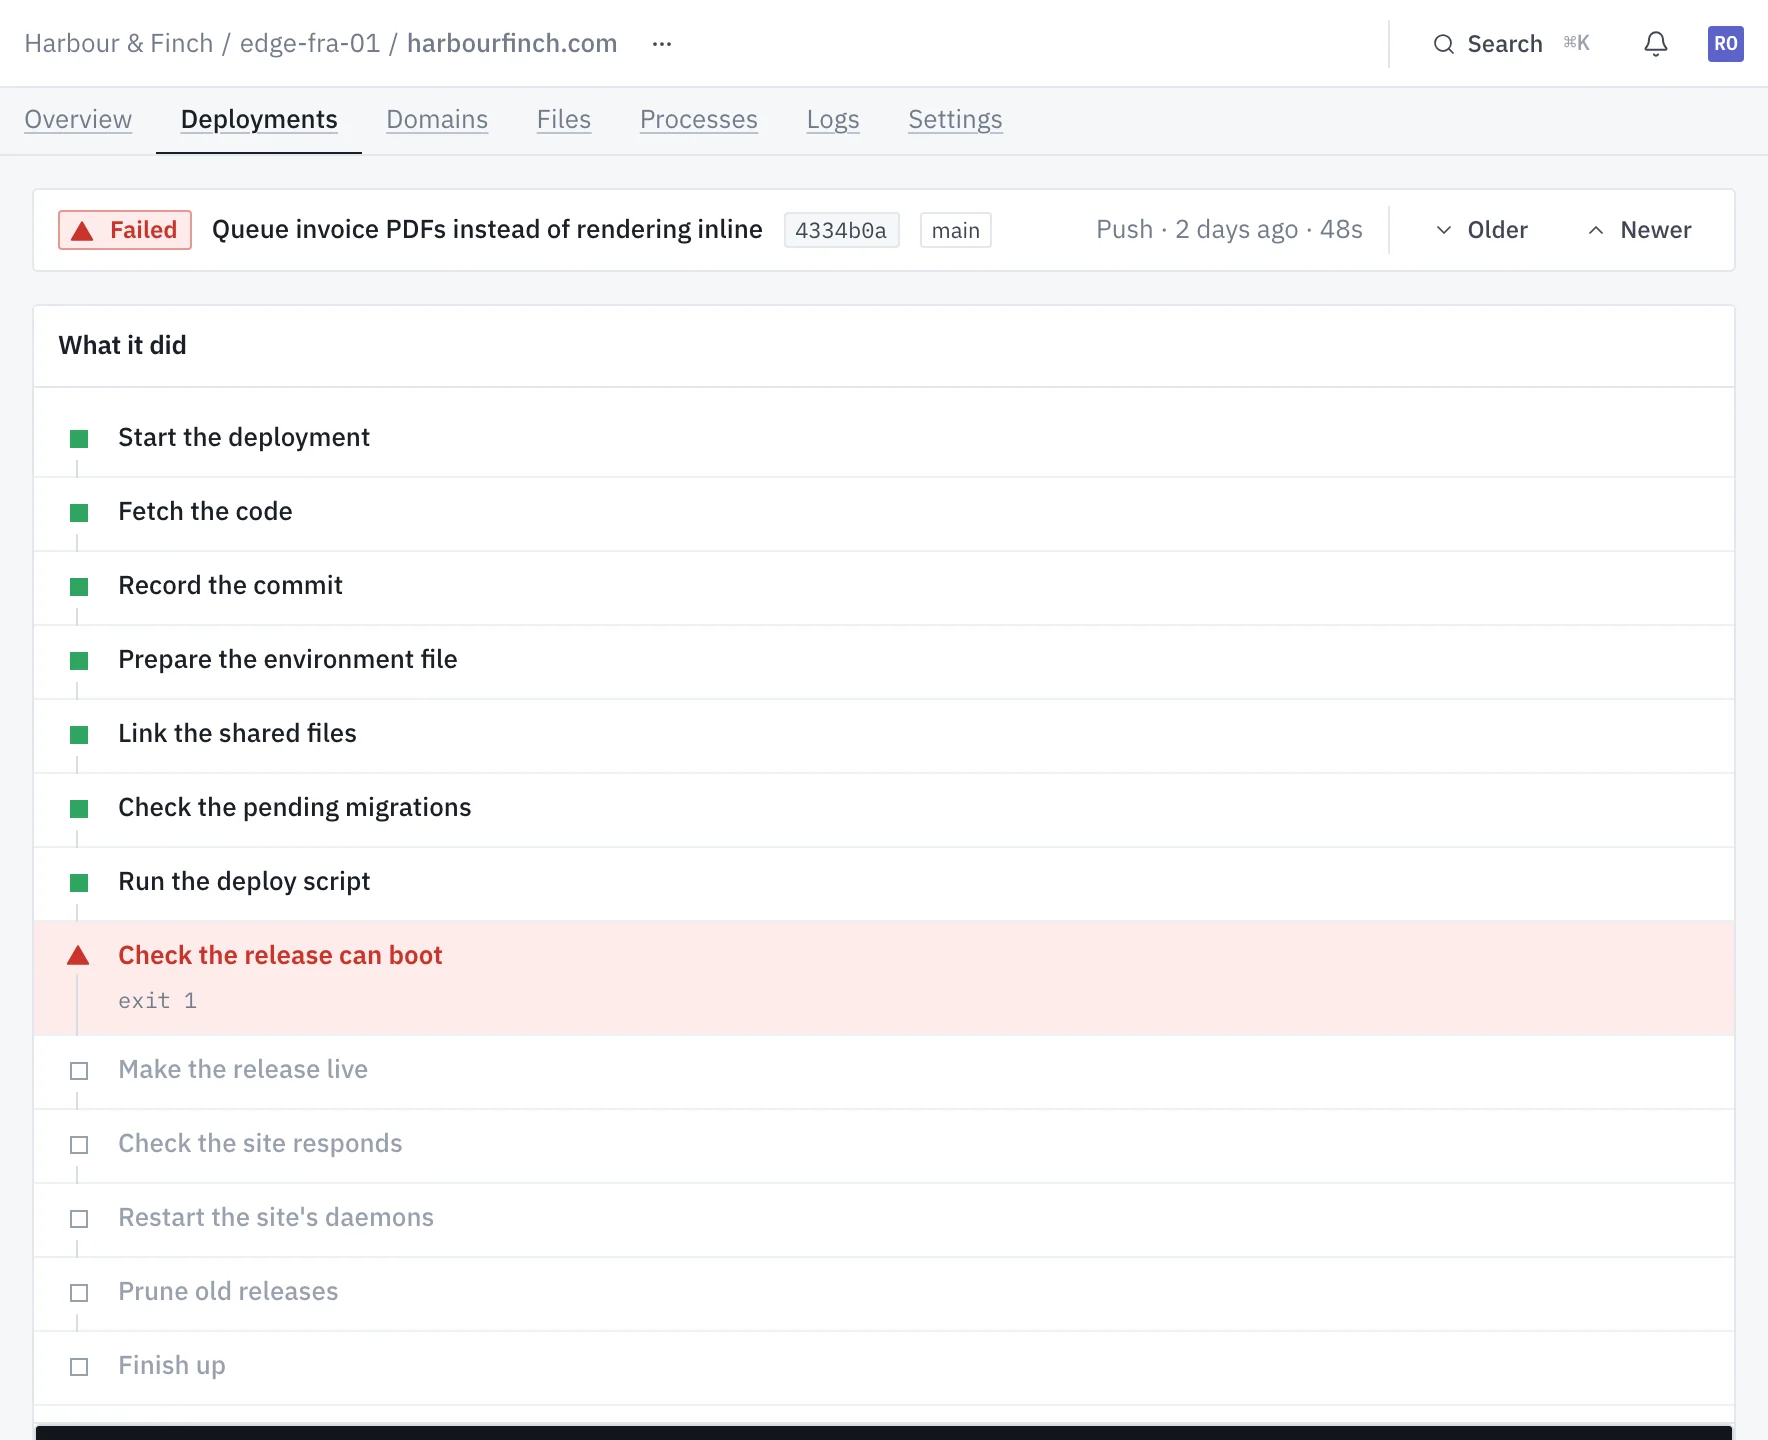
Task: Select the Deployments tab
Action: click(x=259, y=120)
